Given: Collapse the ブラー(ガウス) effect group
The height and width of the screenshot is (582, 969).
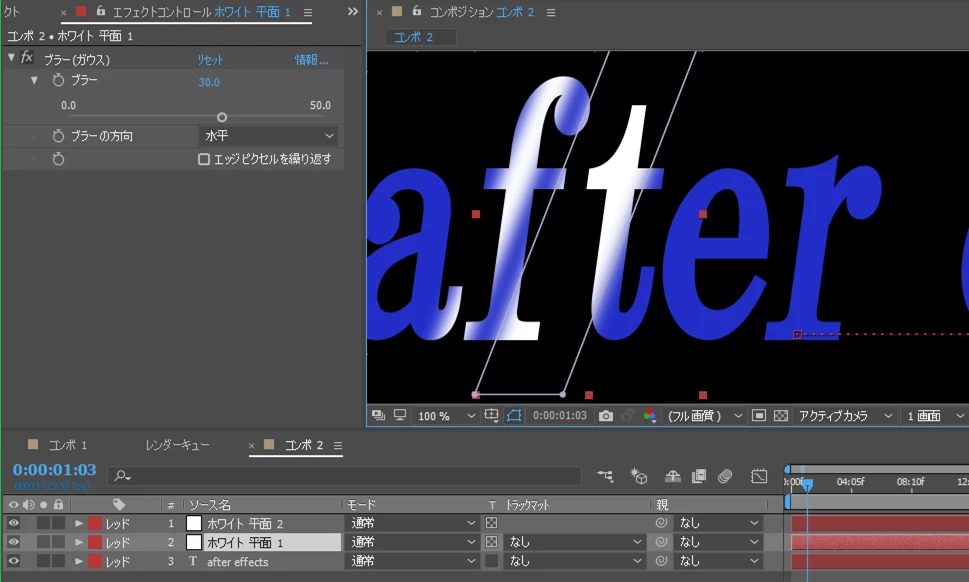Looking at the screenshot, I should (11, 57).
